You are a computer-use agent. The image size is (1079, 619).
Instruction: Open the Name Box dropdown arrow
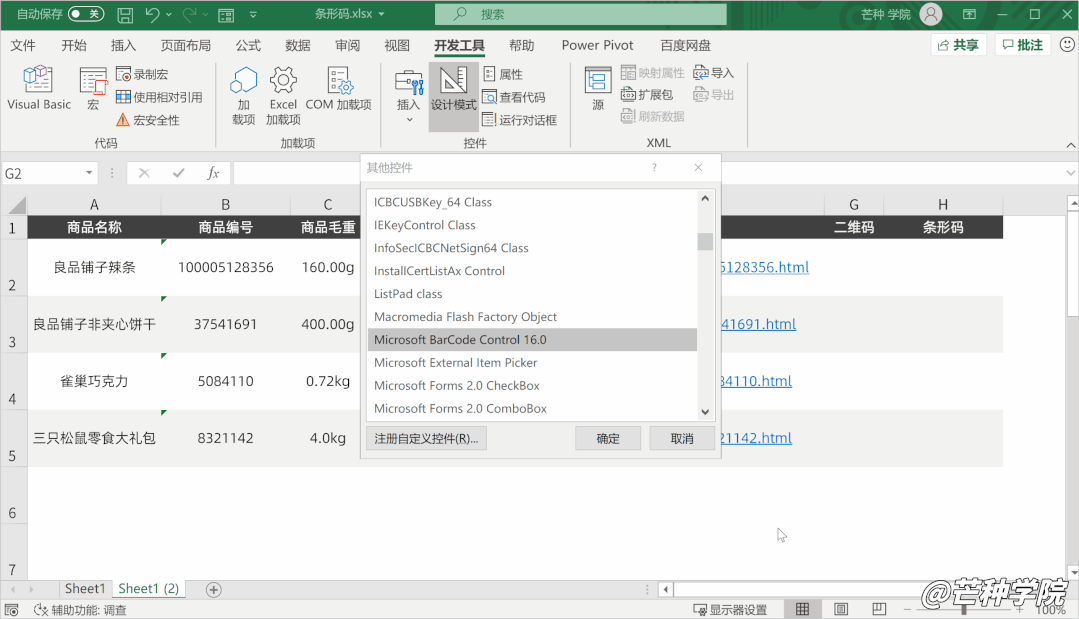(x=89, y=173)
